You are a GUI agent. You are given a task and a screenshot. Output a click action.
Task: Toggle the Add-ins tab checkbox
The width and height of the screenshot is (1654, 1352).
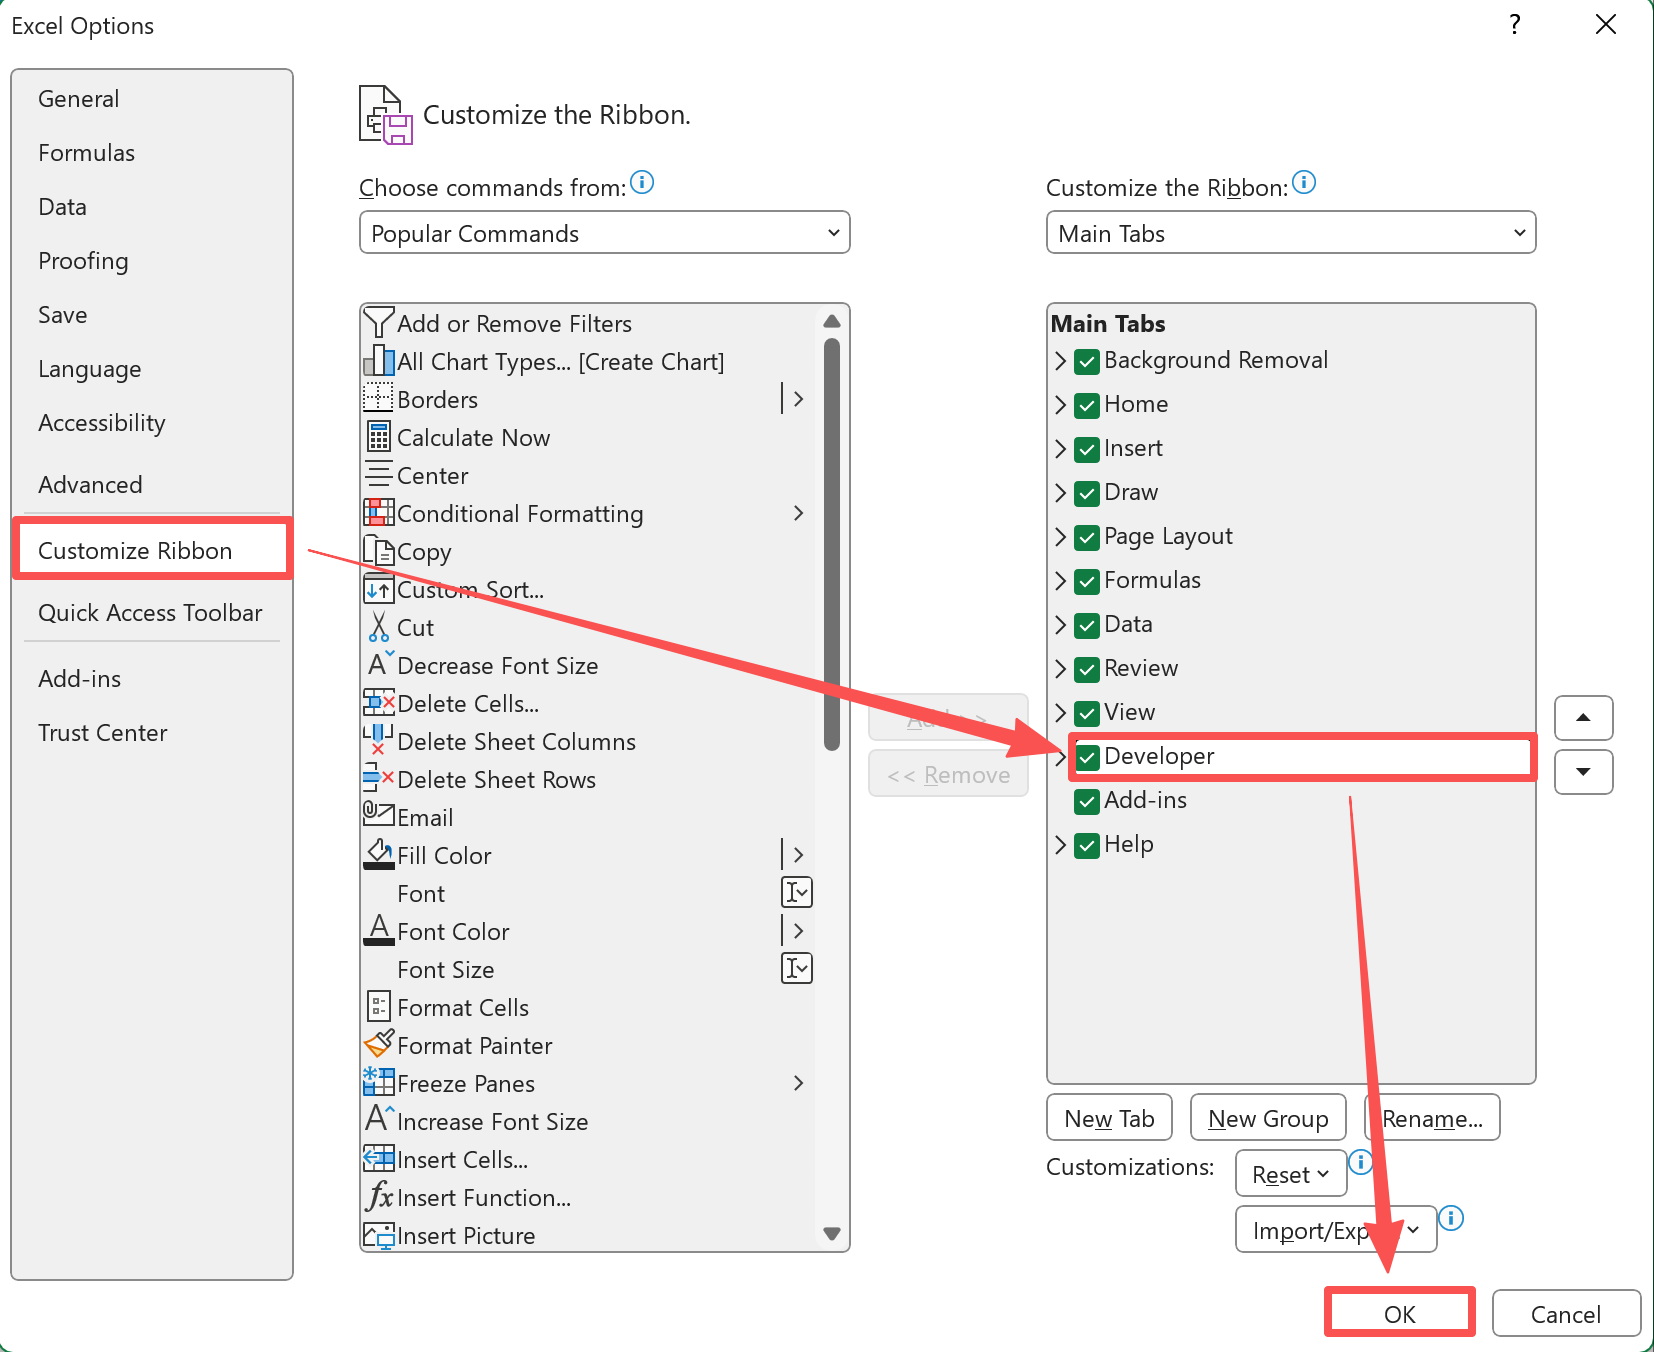[x=1087, y=801]
